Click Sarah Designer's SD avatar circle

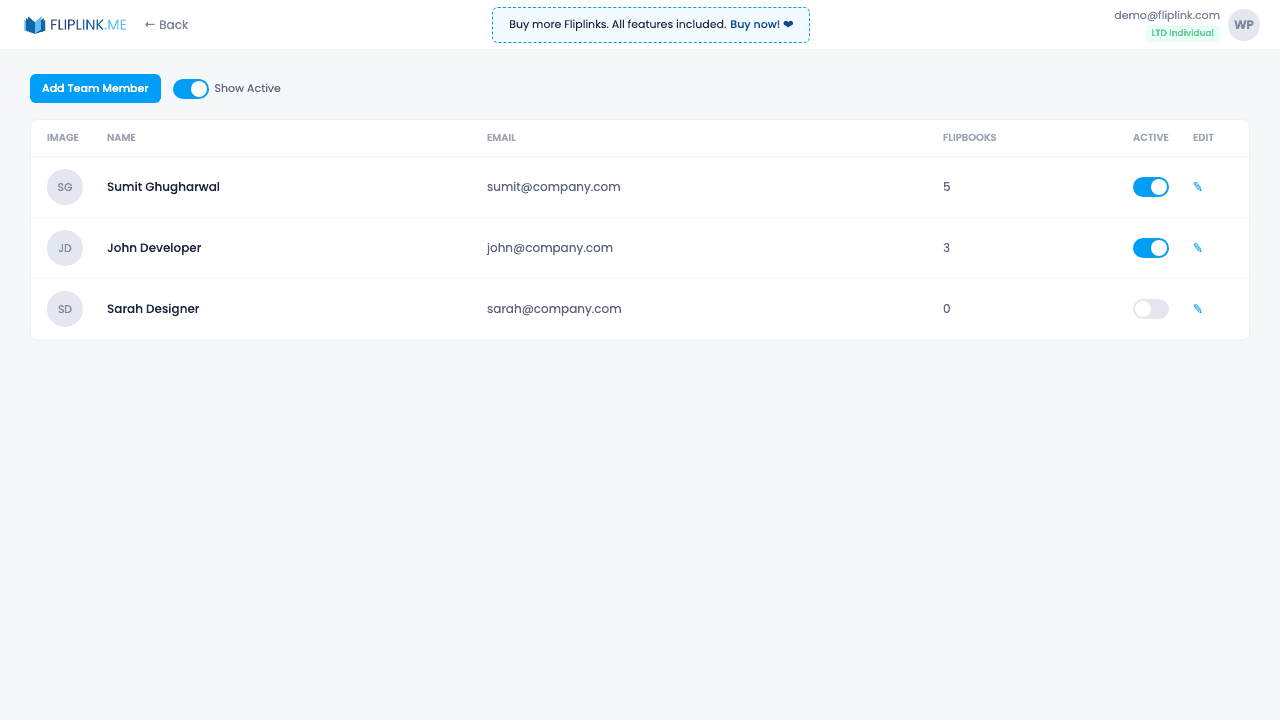tap(64, 308)
